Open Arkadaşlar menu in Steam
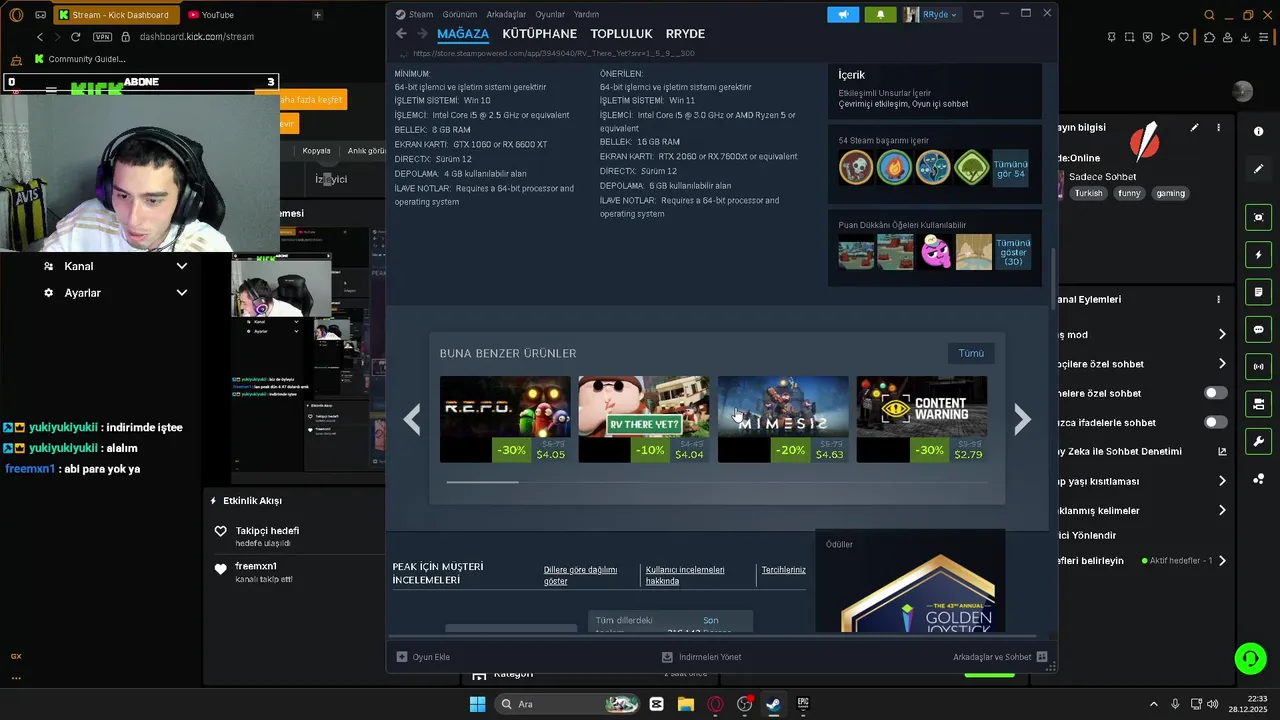The image size is (1280, 720). [506, 14]
